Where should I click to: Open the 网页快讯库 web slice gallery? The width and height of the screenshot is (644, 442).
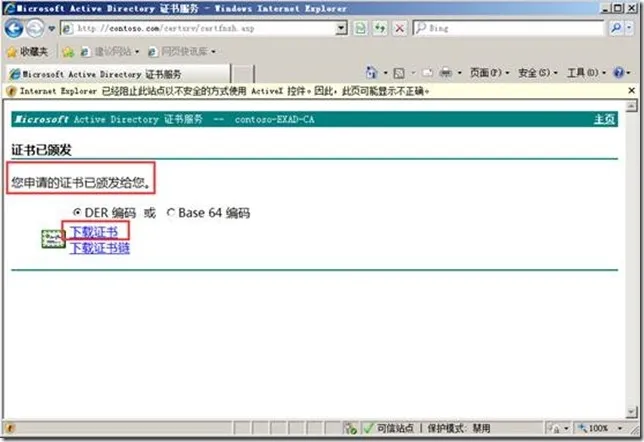pos(182,52)
